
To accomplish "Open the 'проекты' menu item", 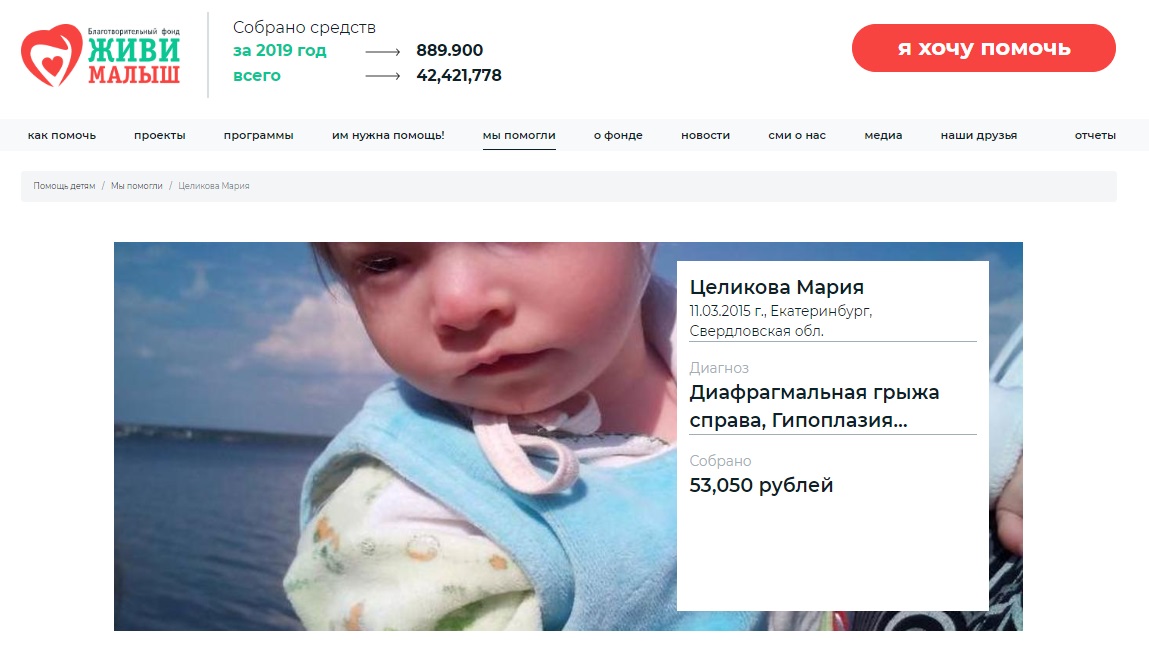I will tap(160, 135).
